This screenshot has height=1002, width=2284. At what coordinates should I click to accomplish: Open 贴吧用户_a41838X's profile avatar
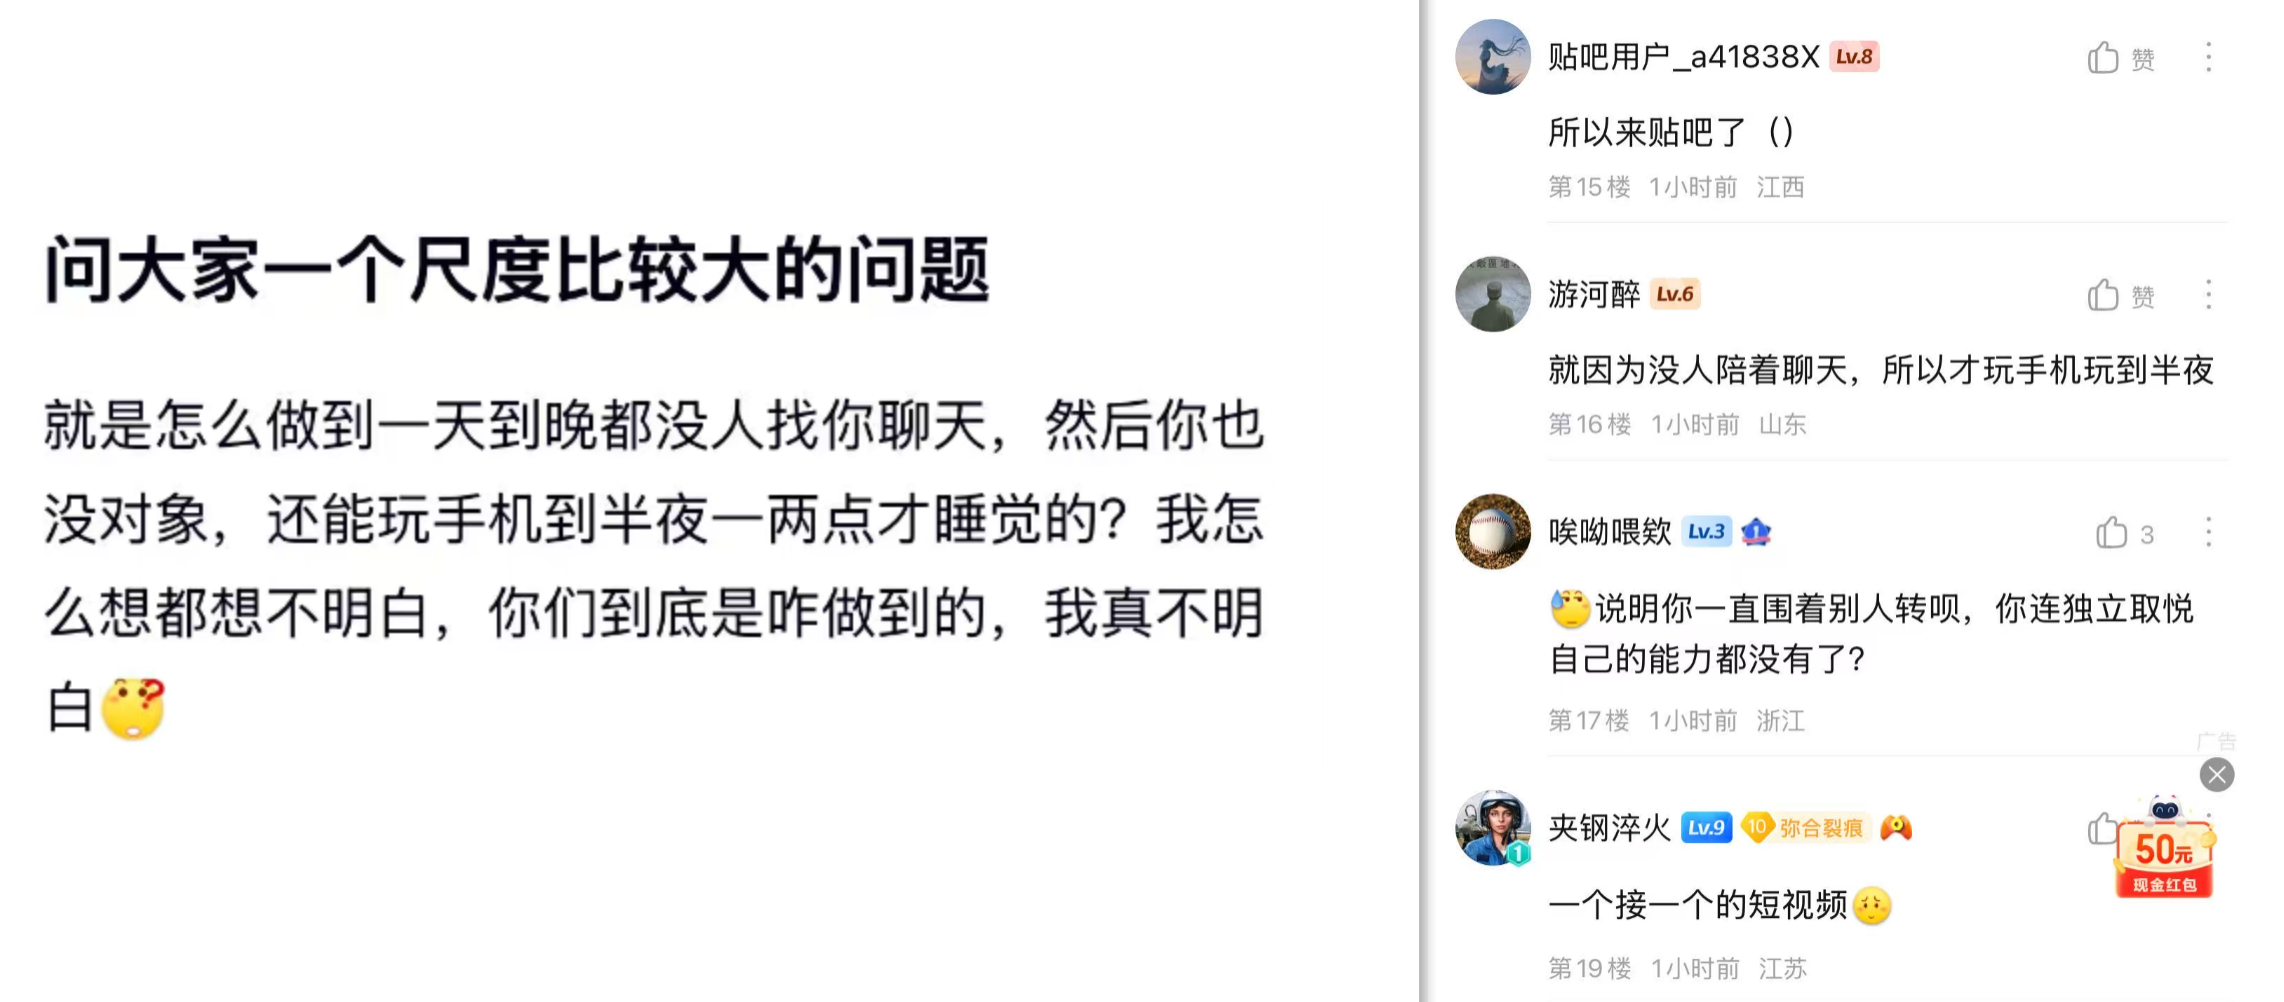click(x=1492, y=57)
